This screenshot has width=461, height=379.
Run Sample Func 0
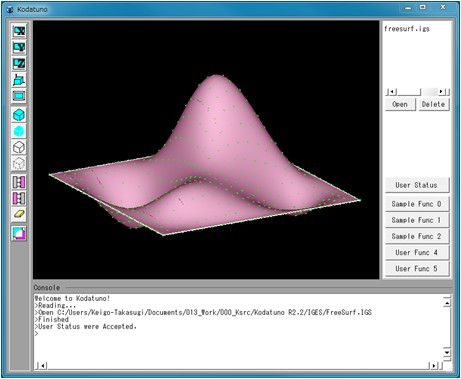[x=417, y=204]
